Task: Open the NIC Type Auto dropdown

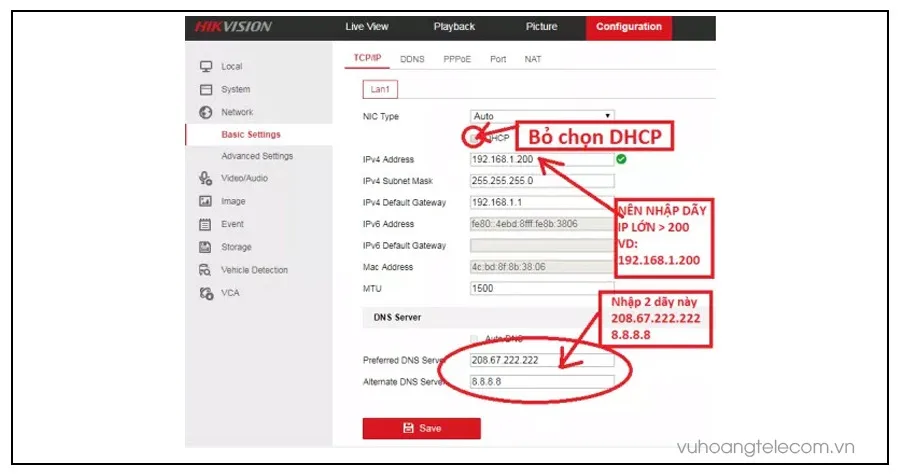Action: point(542,116)
